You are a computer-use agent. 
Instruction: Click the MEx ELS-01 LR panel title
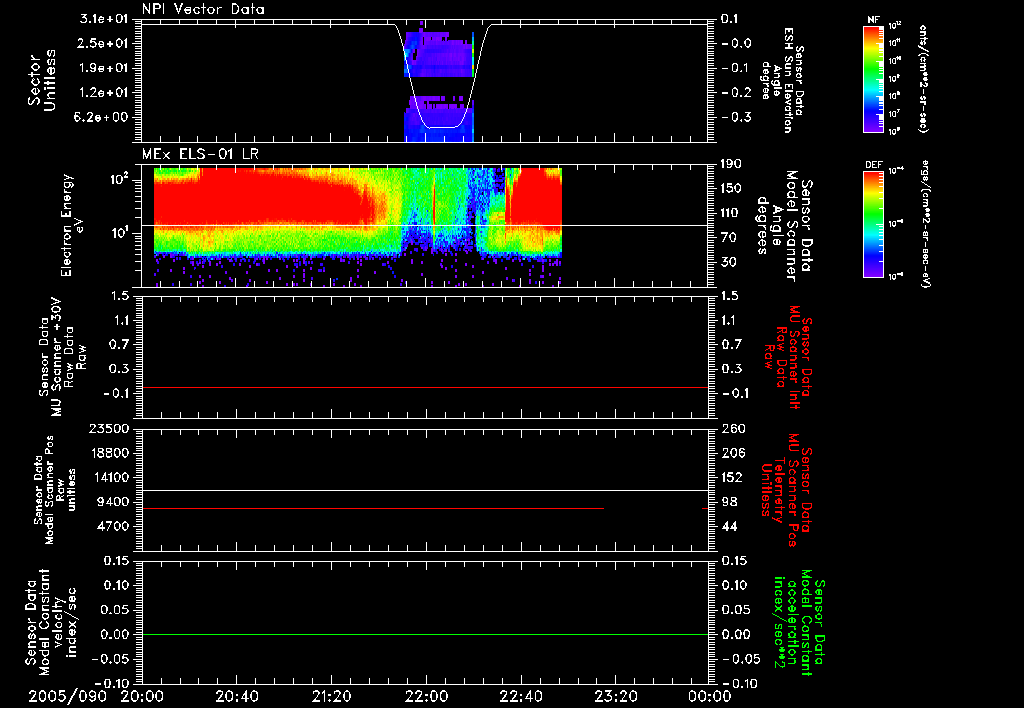(200, 154)
